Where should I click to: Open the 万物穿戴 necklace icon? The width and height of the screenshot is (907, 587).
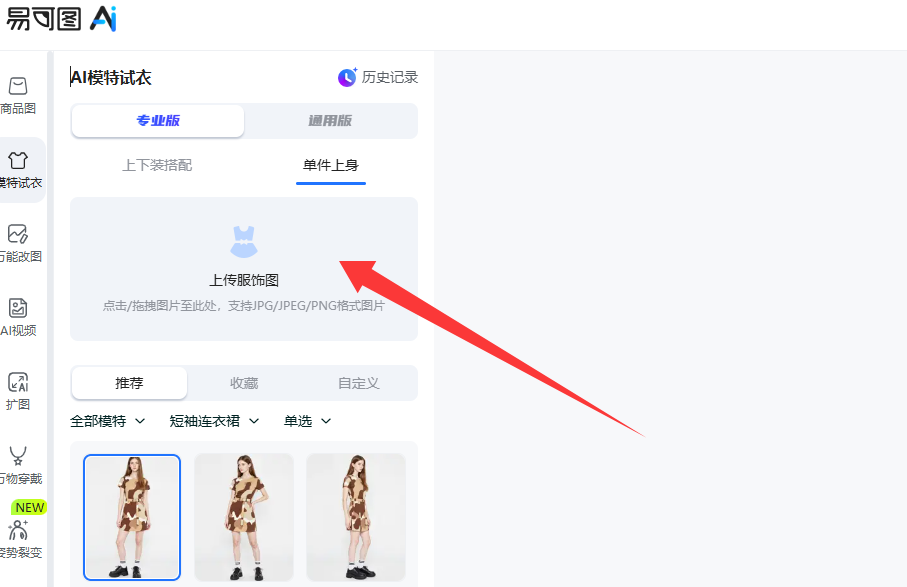click(x=18, y=457)
